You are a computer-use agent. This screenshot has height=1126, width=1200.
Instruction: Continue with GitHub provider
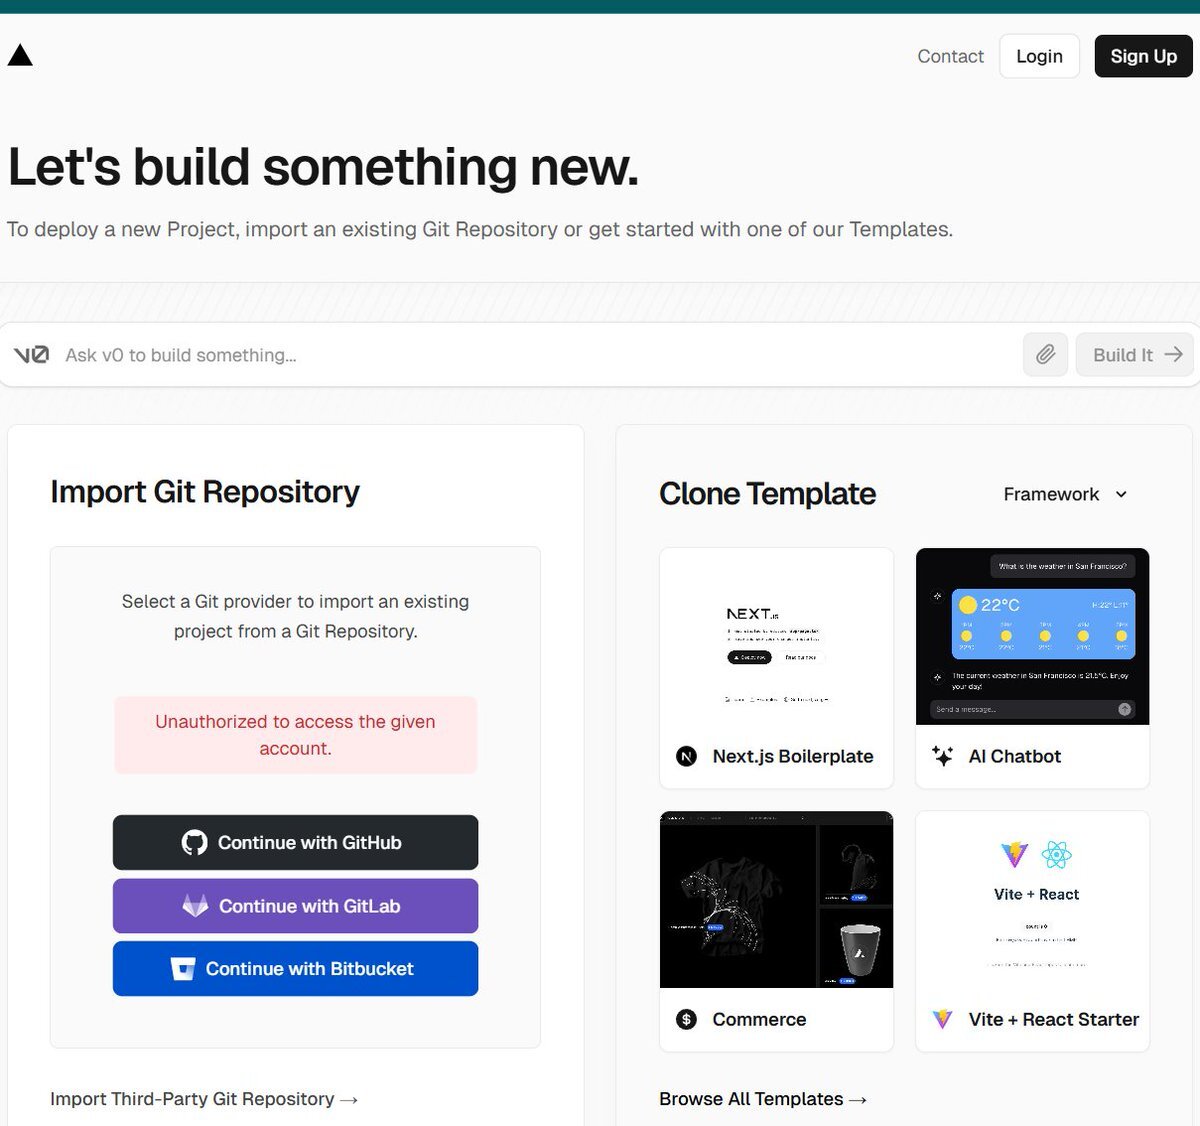click(295, 843)
